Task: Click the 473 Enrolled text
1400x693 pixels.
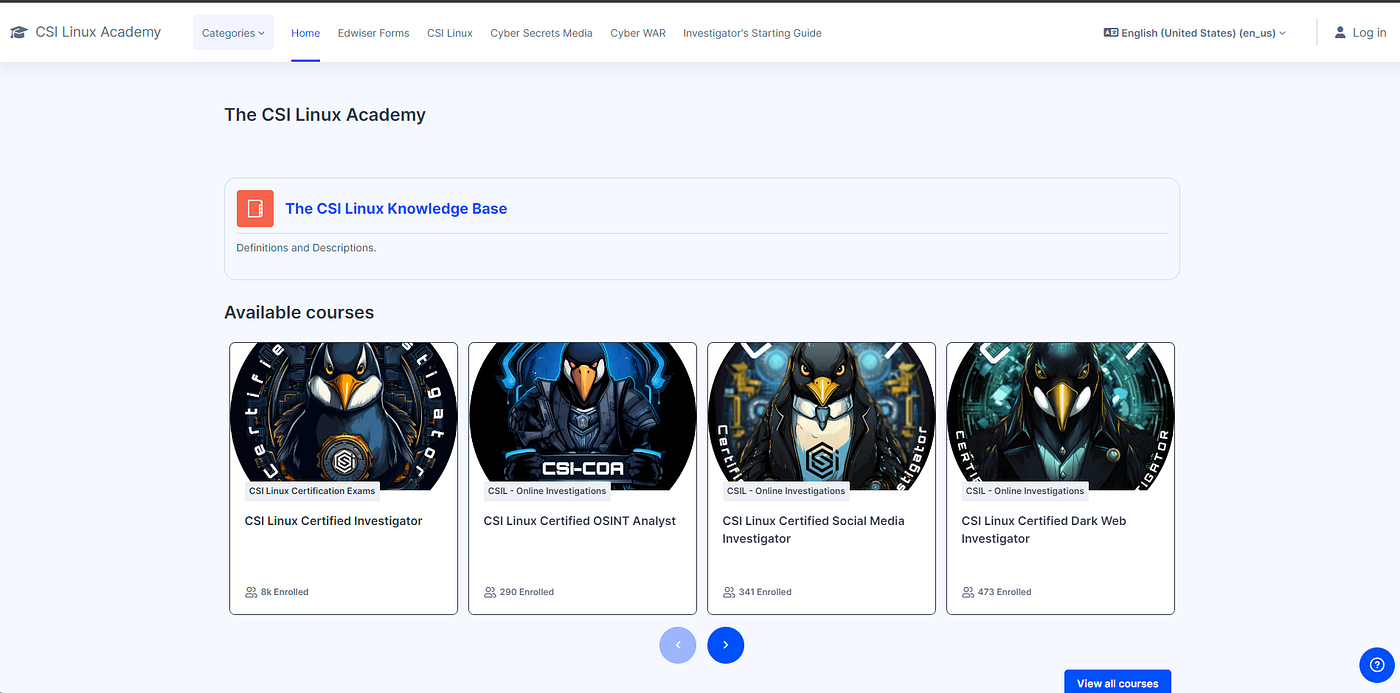Action: 1004,592
